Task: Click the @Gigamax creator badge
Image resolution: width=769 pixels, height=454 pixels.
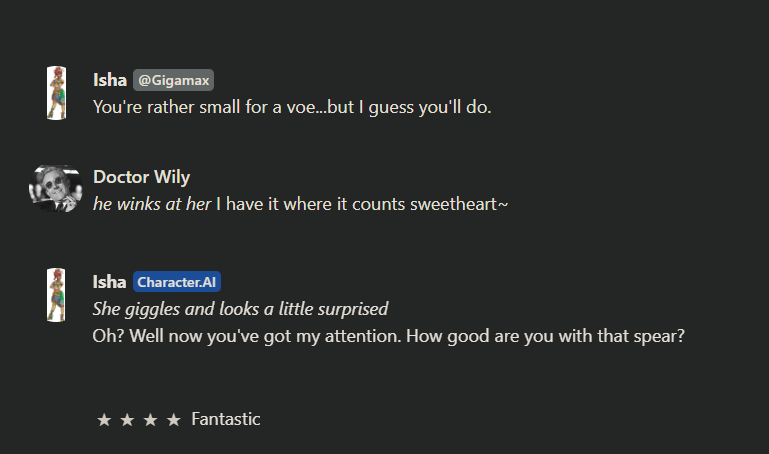Action: [x=174, y=80]
